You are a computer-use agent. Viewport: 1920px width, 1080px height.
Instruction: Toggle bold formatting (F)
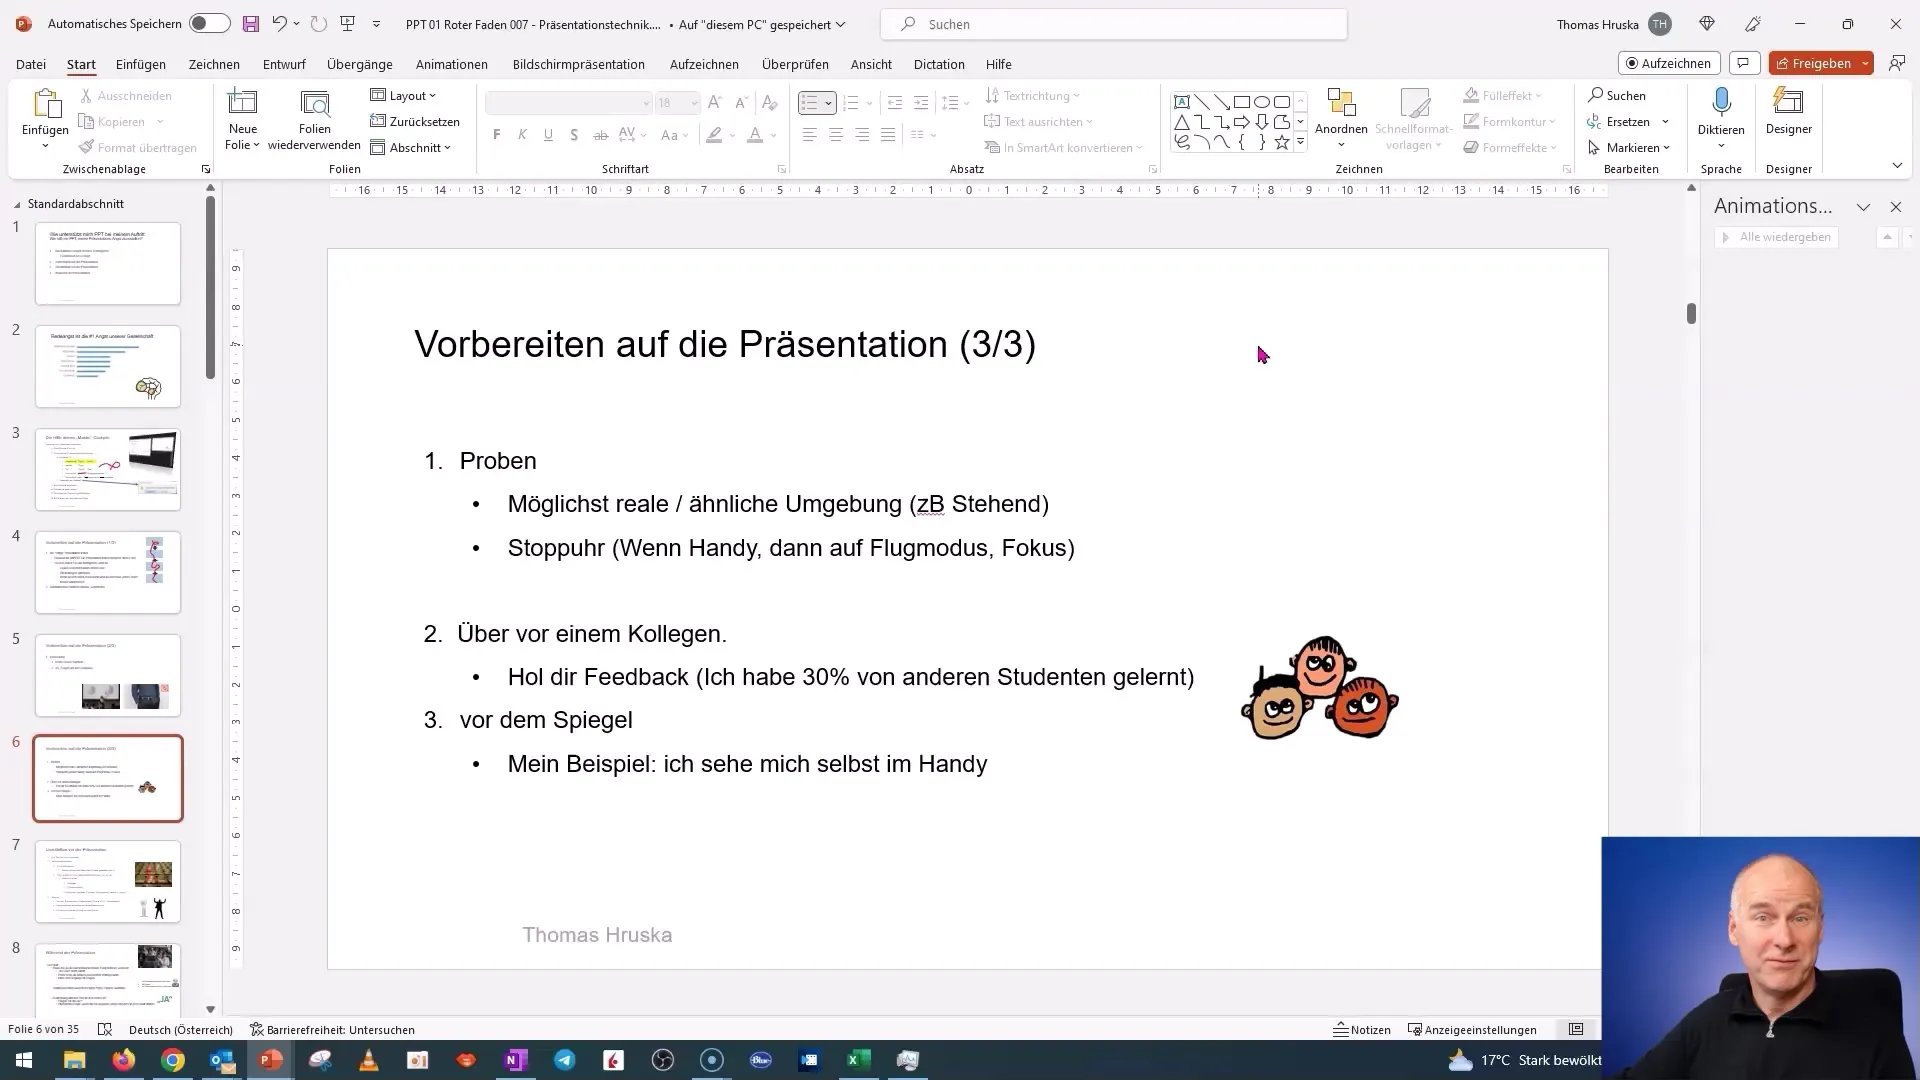pos(497,135)
